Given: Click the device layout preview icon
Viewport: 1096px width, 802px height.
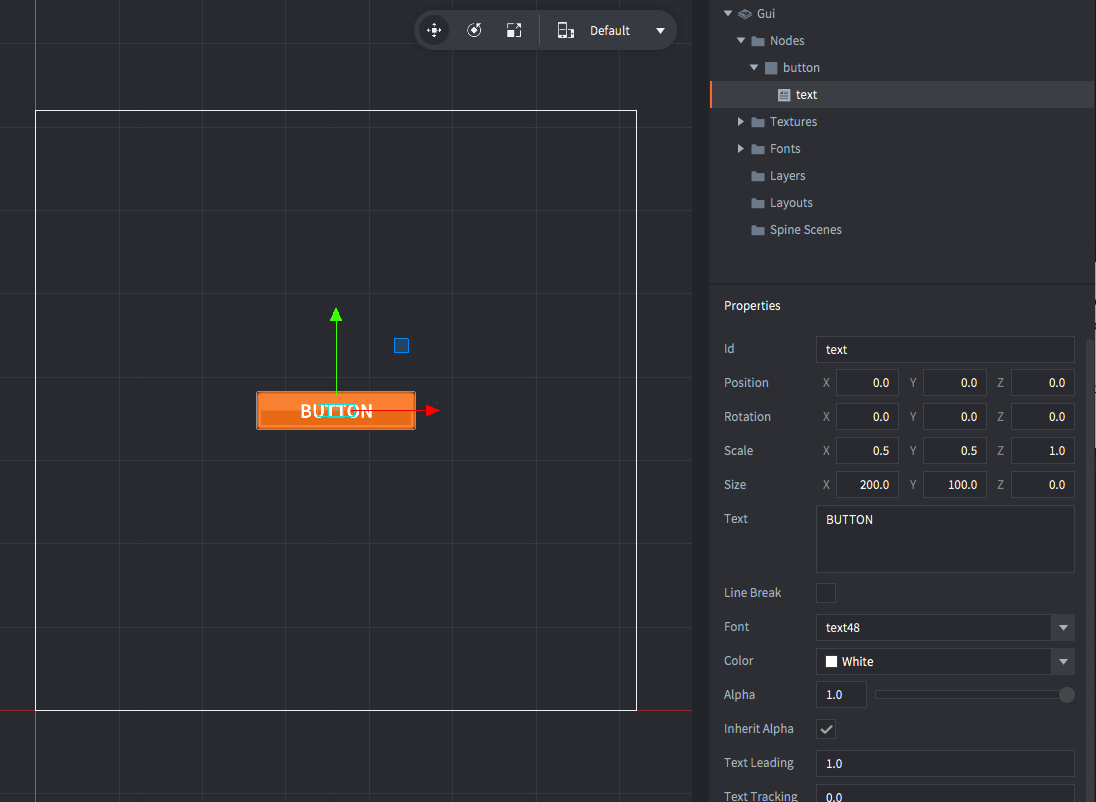Looking at the screenshot, I should click(566, 30).
